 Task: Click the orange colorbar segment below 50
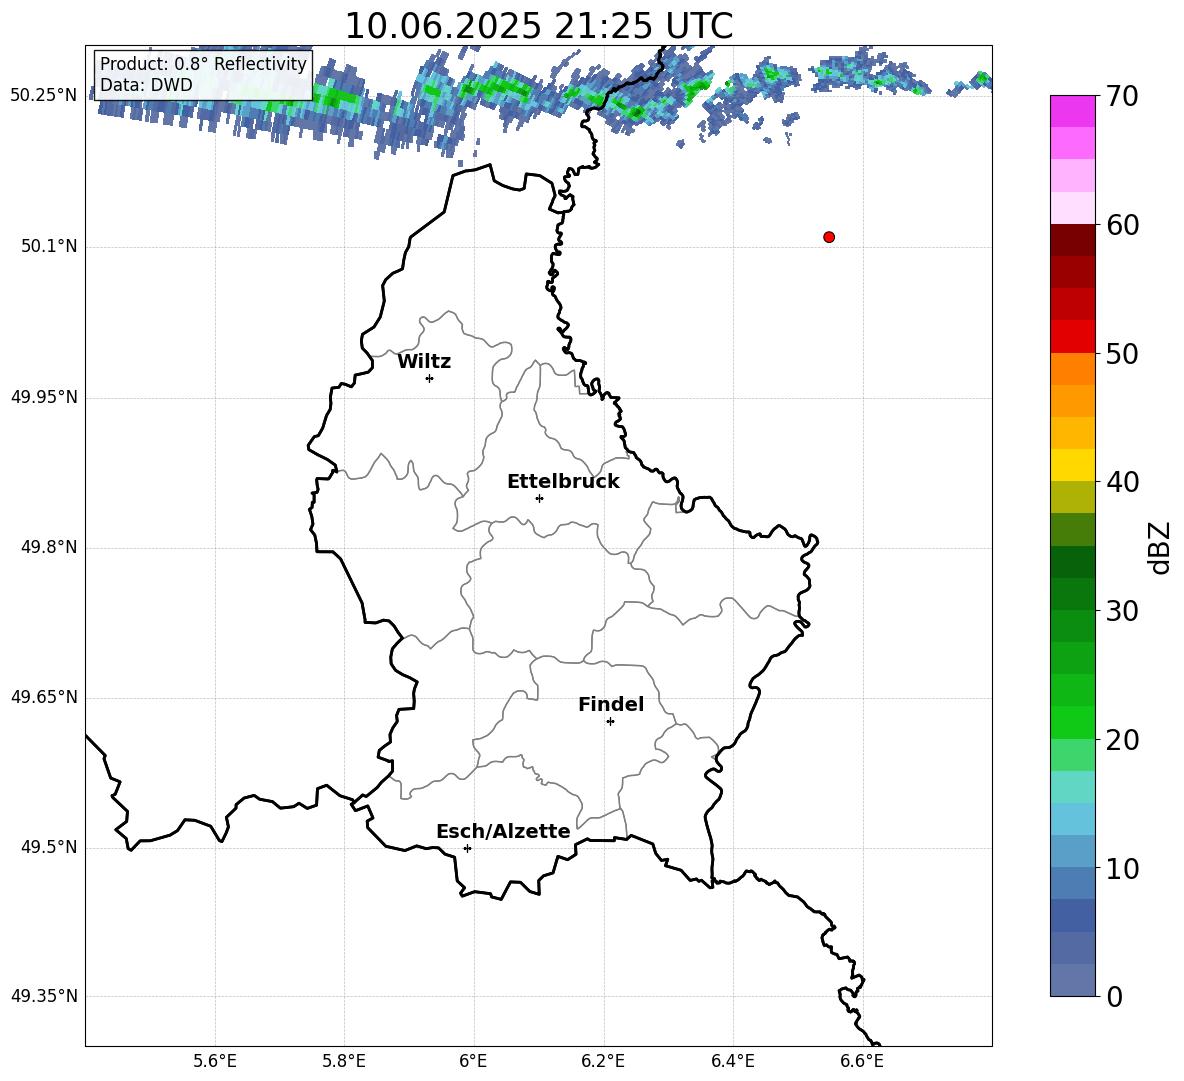[1072, 368]
